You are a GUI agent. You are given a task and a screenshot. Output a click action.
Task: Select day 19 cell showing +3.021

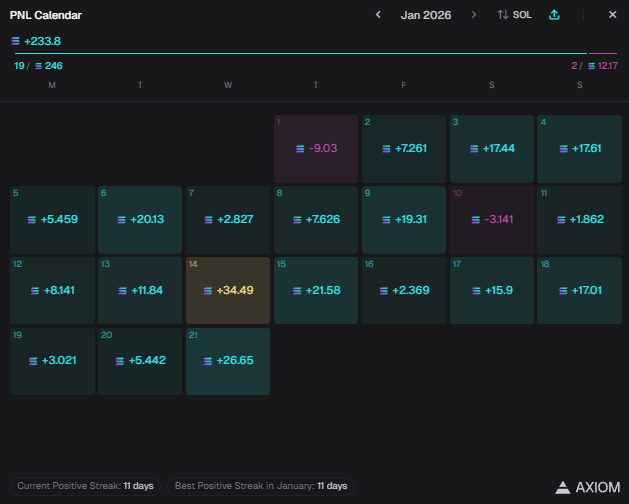pyautogui.click(x=52, y=362)
